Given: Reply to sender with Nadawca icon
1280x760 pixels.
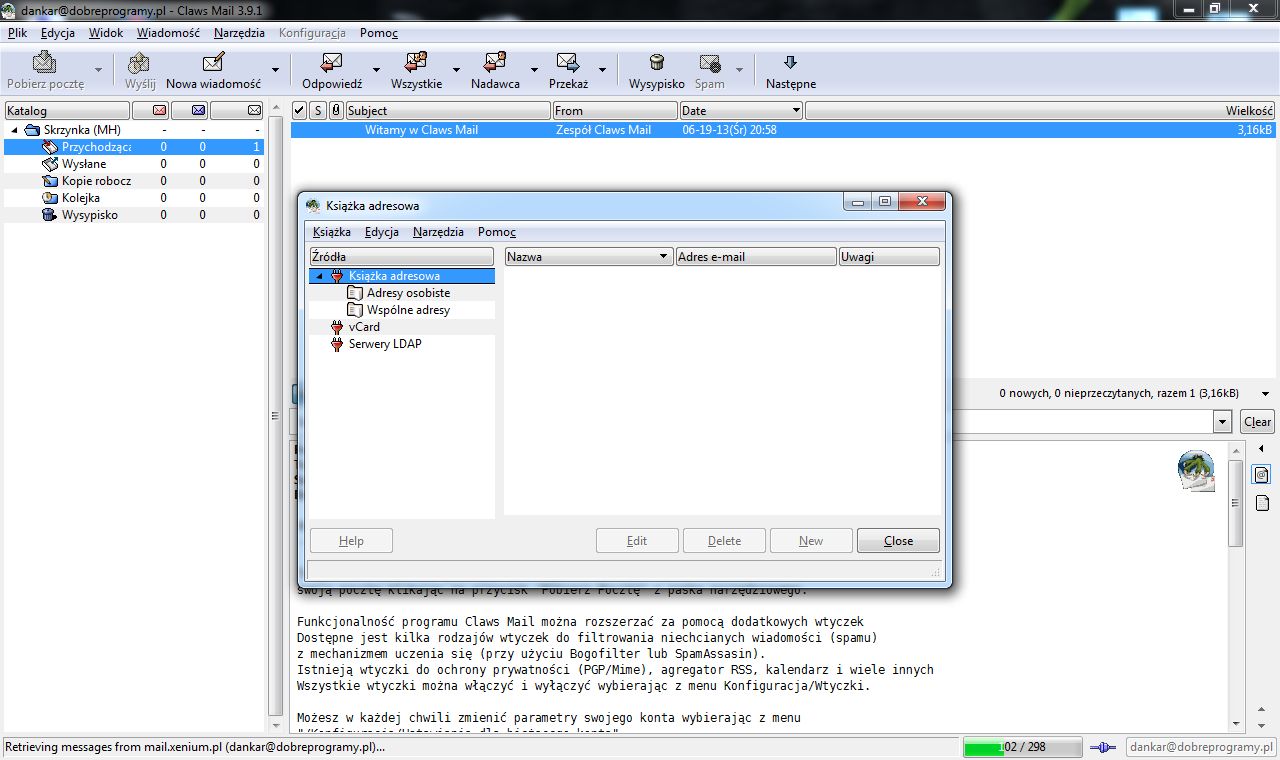Looking at the screenshot, I should click(495, 63).
